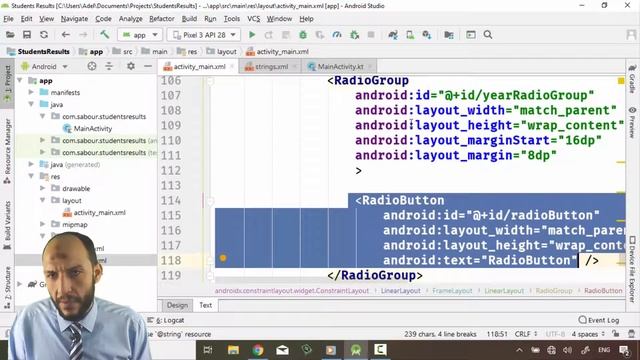
Task: Open file icon in main toolbar
Action: coord(10,35)
